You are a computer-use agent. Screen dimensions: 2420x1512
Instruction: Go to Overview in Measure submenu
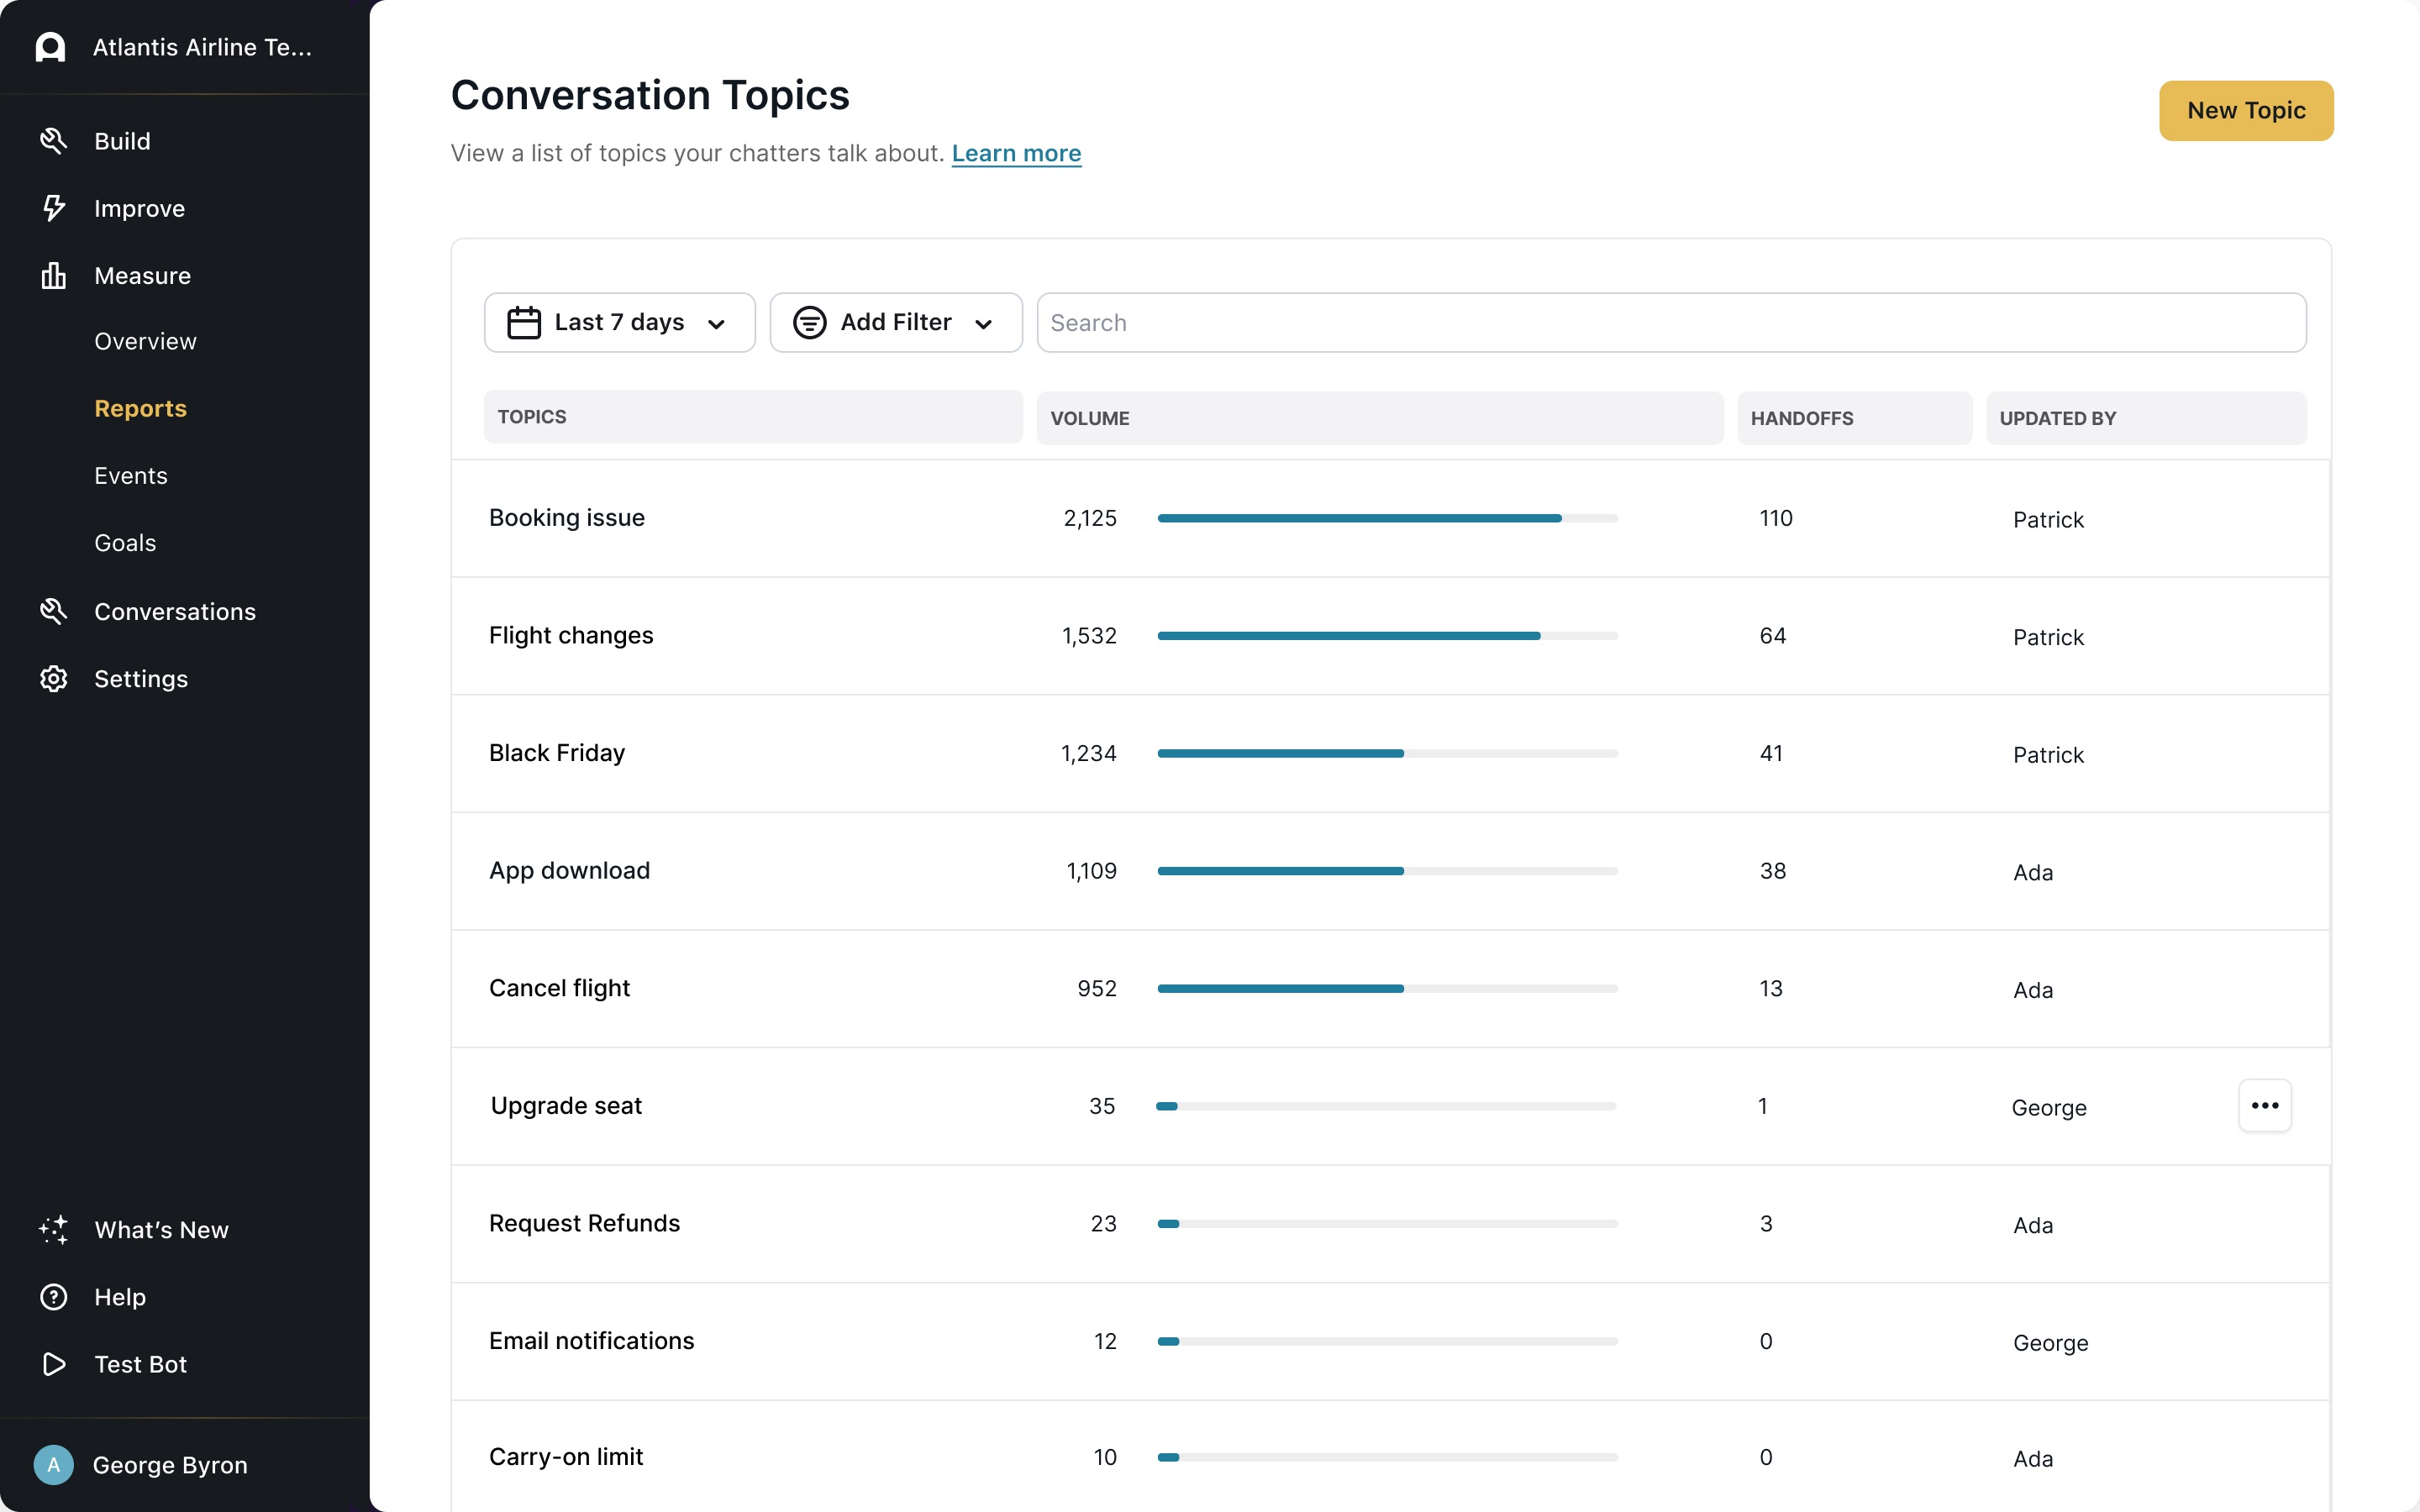145,341
